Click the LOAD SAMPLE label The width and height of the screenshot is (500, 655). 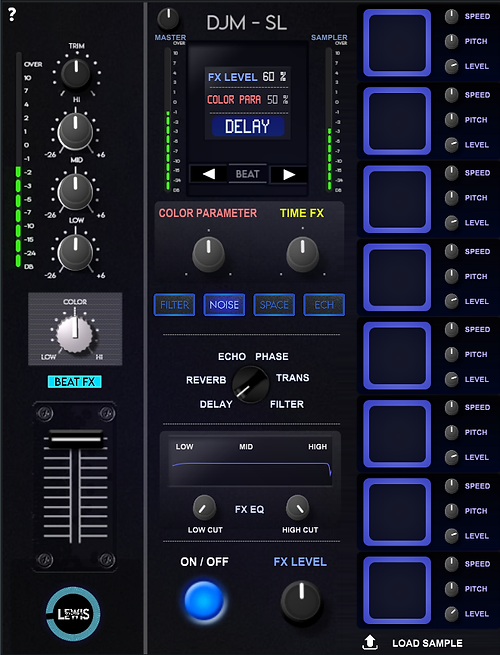tap(427, 643)
